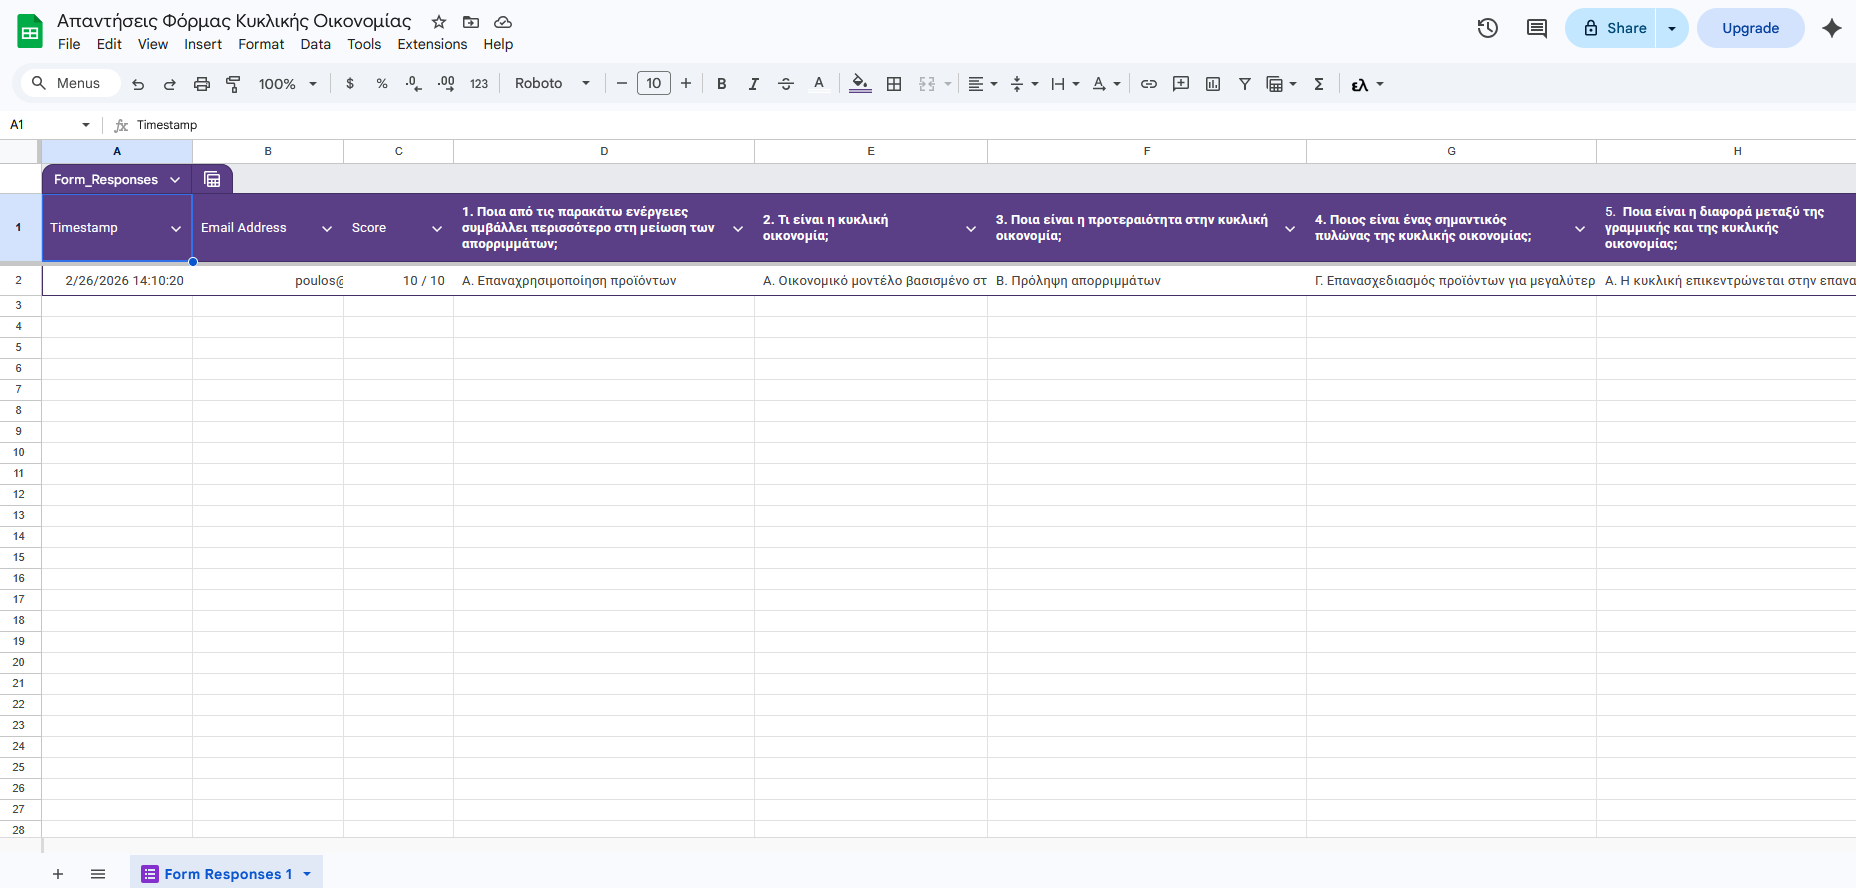Image resolution: width=1856 pixels, height=888 pixels.
Task: Open input tools language dropdown
Action: 1380,84
